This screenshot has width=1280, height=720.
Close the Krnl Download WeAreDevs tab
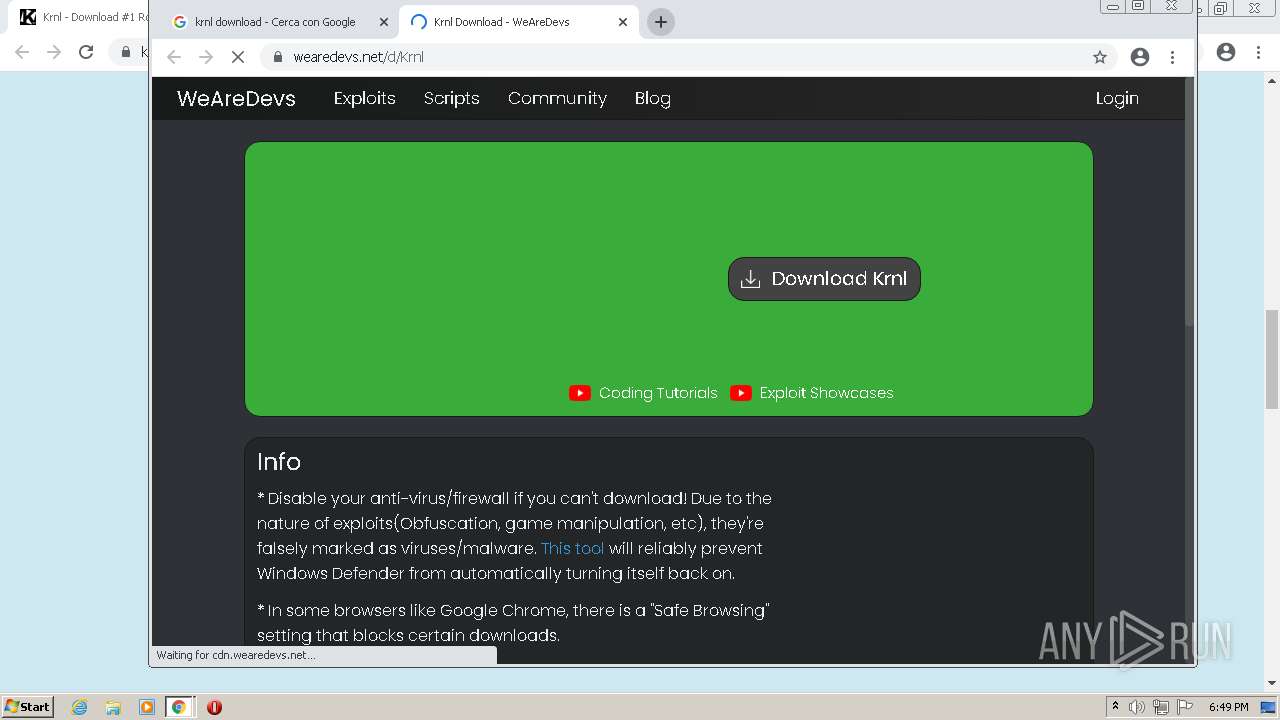click(622, 22)
